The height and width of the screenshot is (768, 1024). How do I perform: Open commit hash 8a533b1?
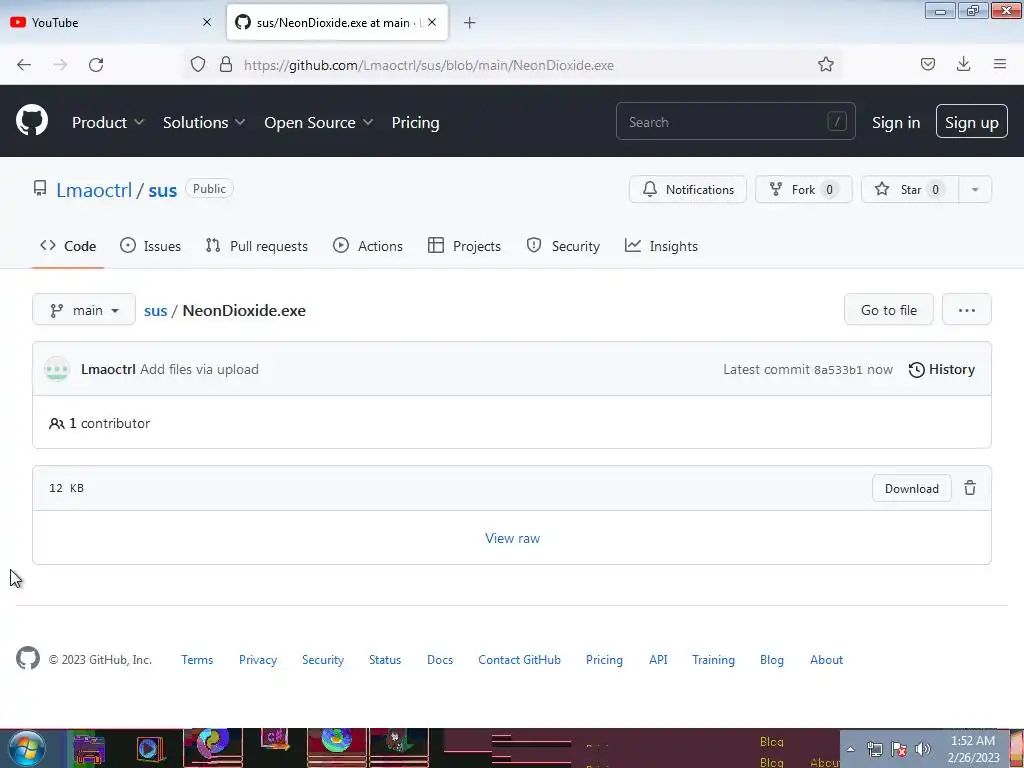click(x=838, y=370)
